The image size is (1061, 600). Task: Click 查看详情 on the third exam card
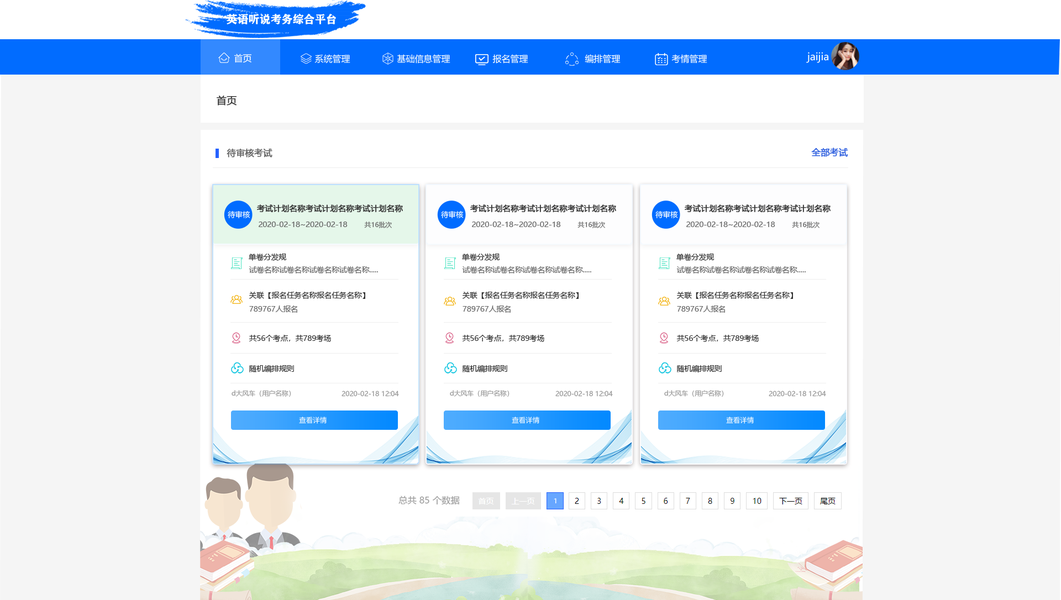click(x=742, y=420)
